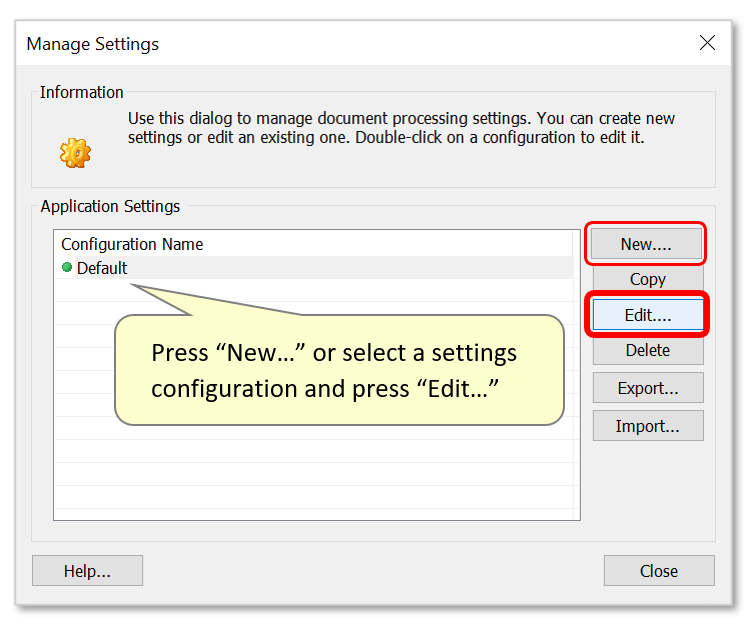Click the gear icon in Information
The height and width of the screenshot is (628, 754).
point(75,153)
